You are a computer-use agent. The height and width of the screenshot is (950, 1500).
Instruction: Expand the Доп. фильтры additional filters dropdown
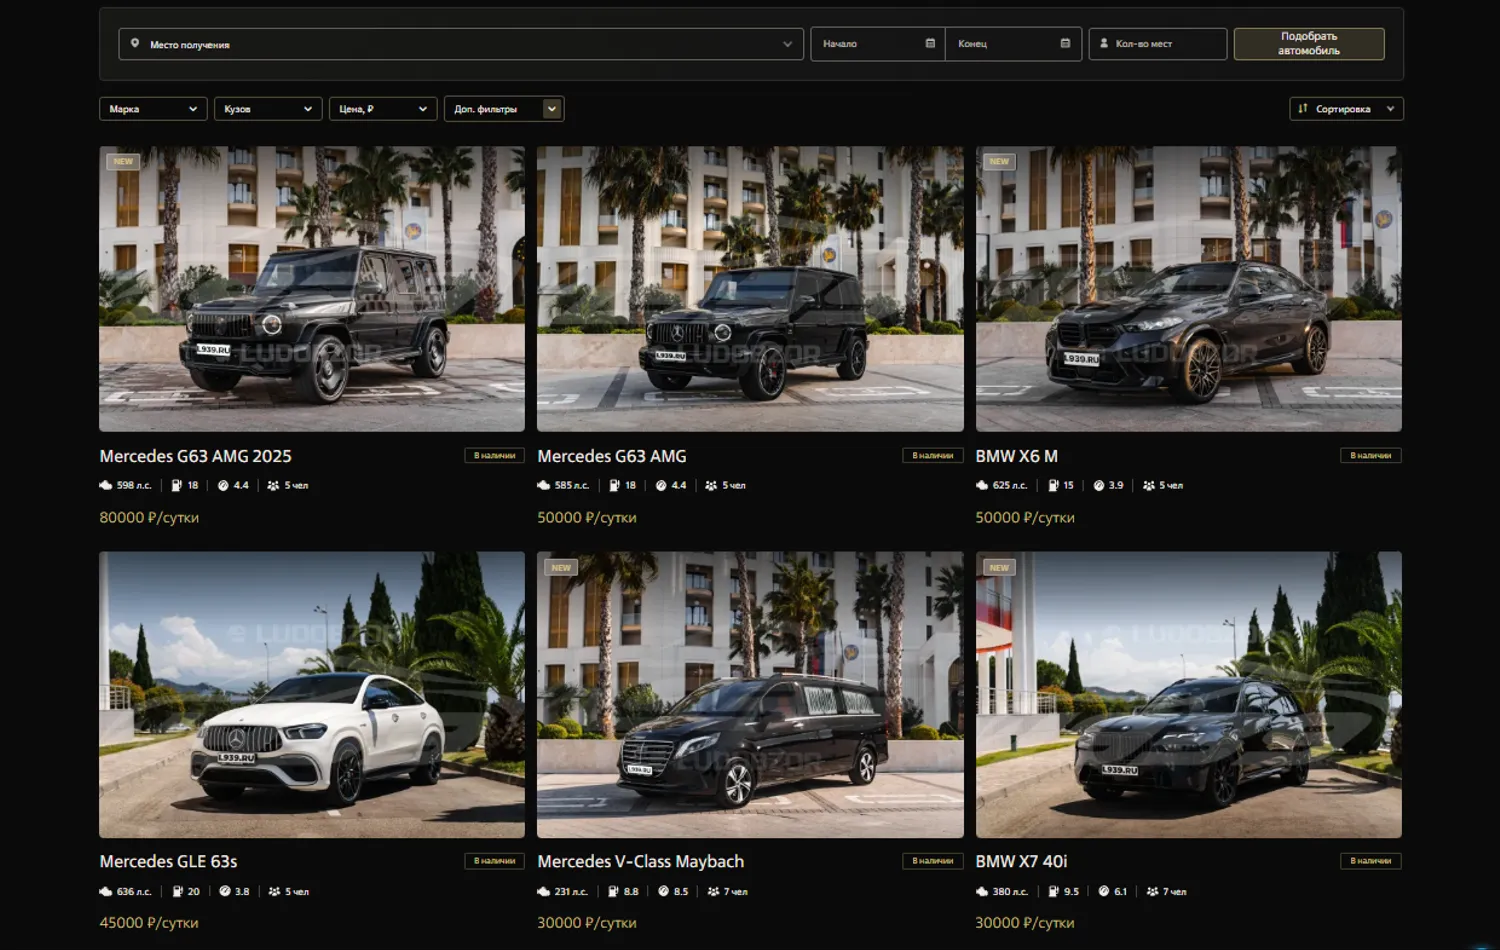[504, 109]
